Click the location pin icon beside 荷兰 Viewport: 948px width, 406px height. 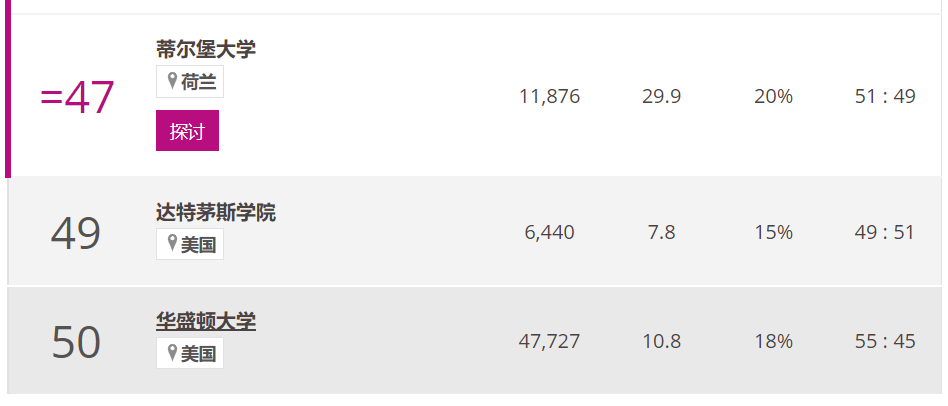[x=172, y=80]
